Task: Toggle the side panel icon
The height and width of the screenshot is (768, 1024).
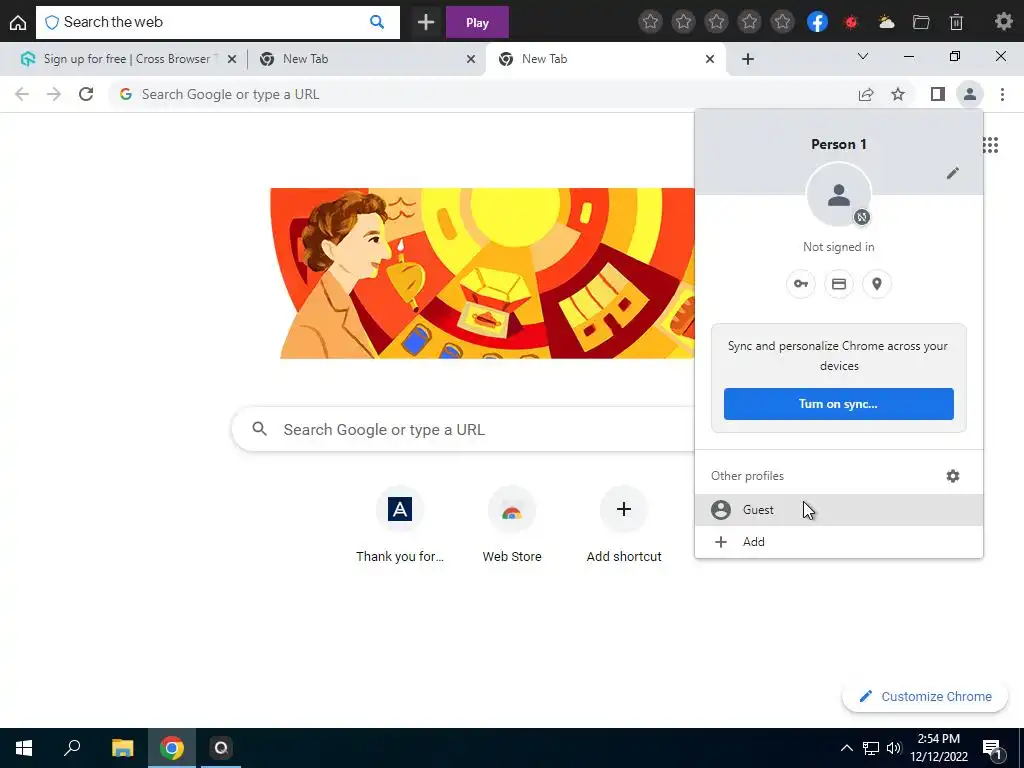Action: click(938, 94)
